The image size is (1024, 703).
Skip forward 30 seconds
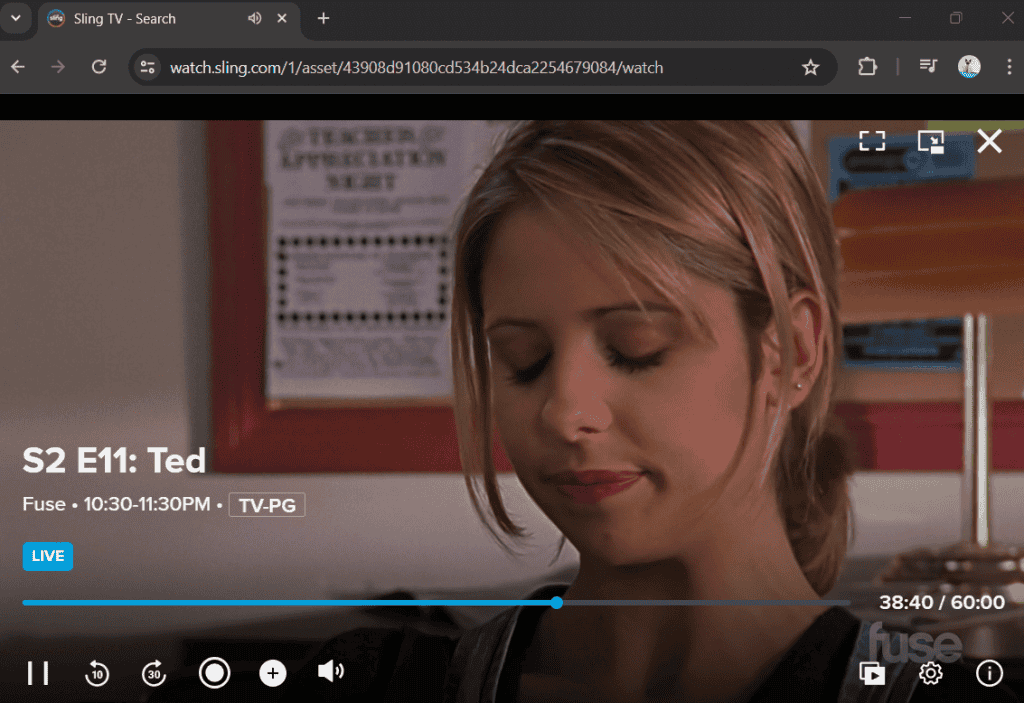(x=154, y=673)
